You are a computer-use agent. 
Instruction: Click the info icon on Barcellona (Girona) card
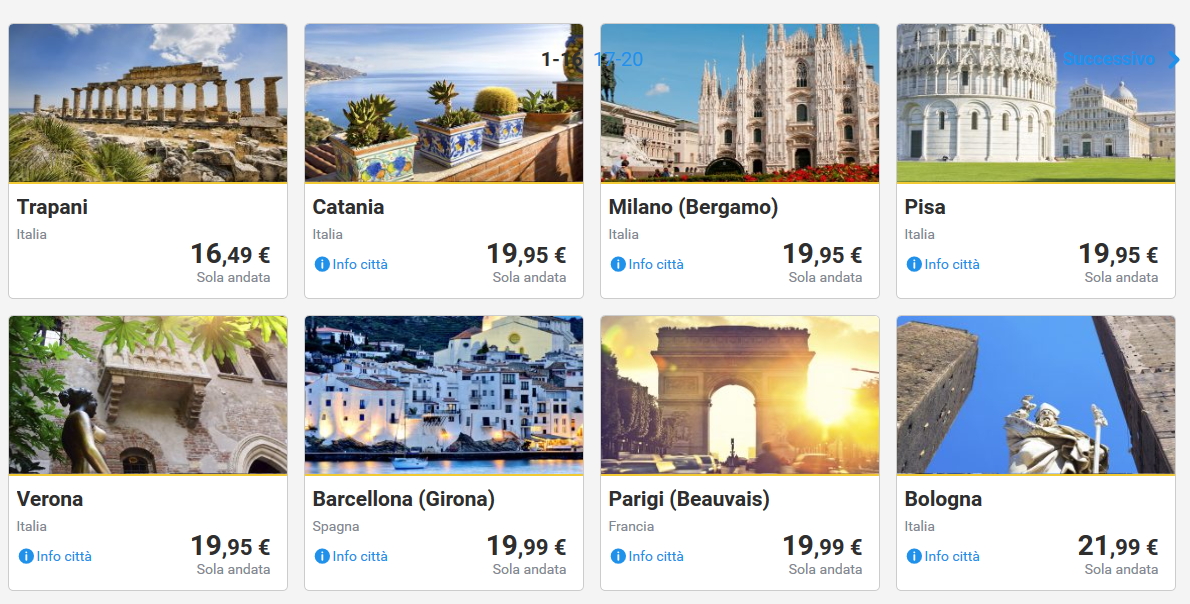(322, 557)
